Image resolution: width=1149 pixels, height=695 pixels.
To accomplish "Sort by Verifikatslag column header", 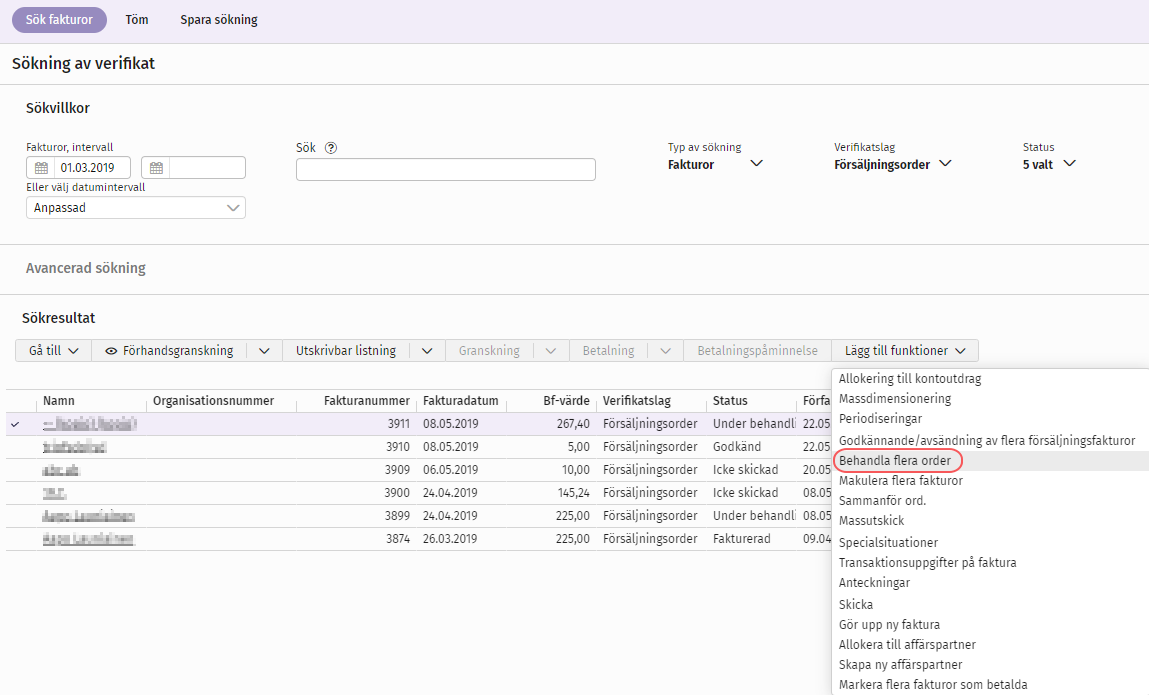I will (637, 401).
